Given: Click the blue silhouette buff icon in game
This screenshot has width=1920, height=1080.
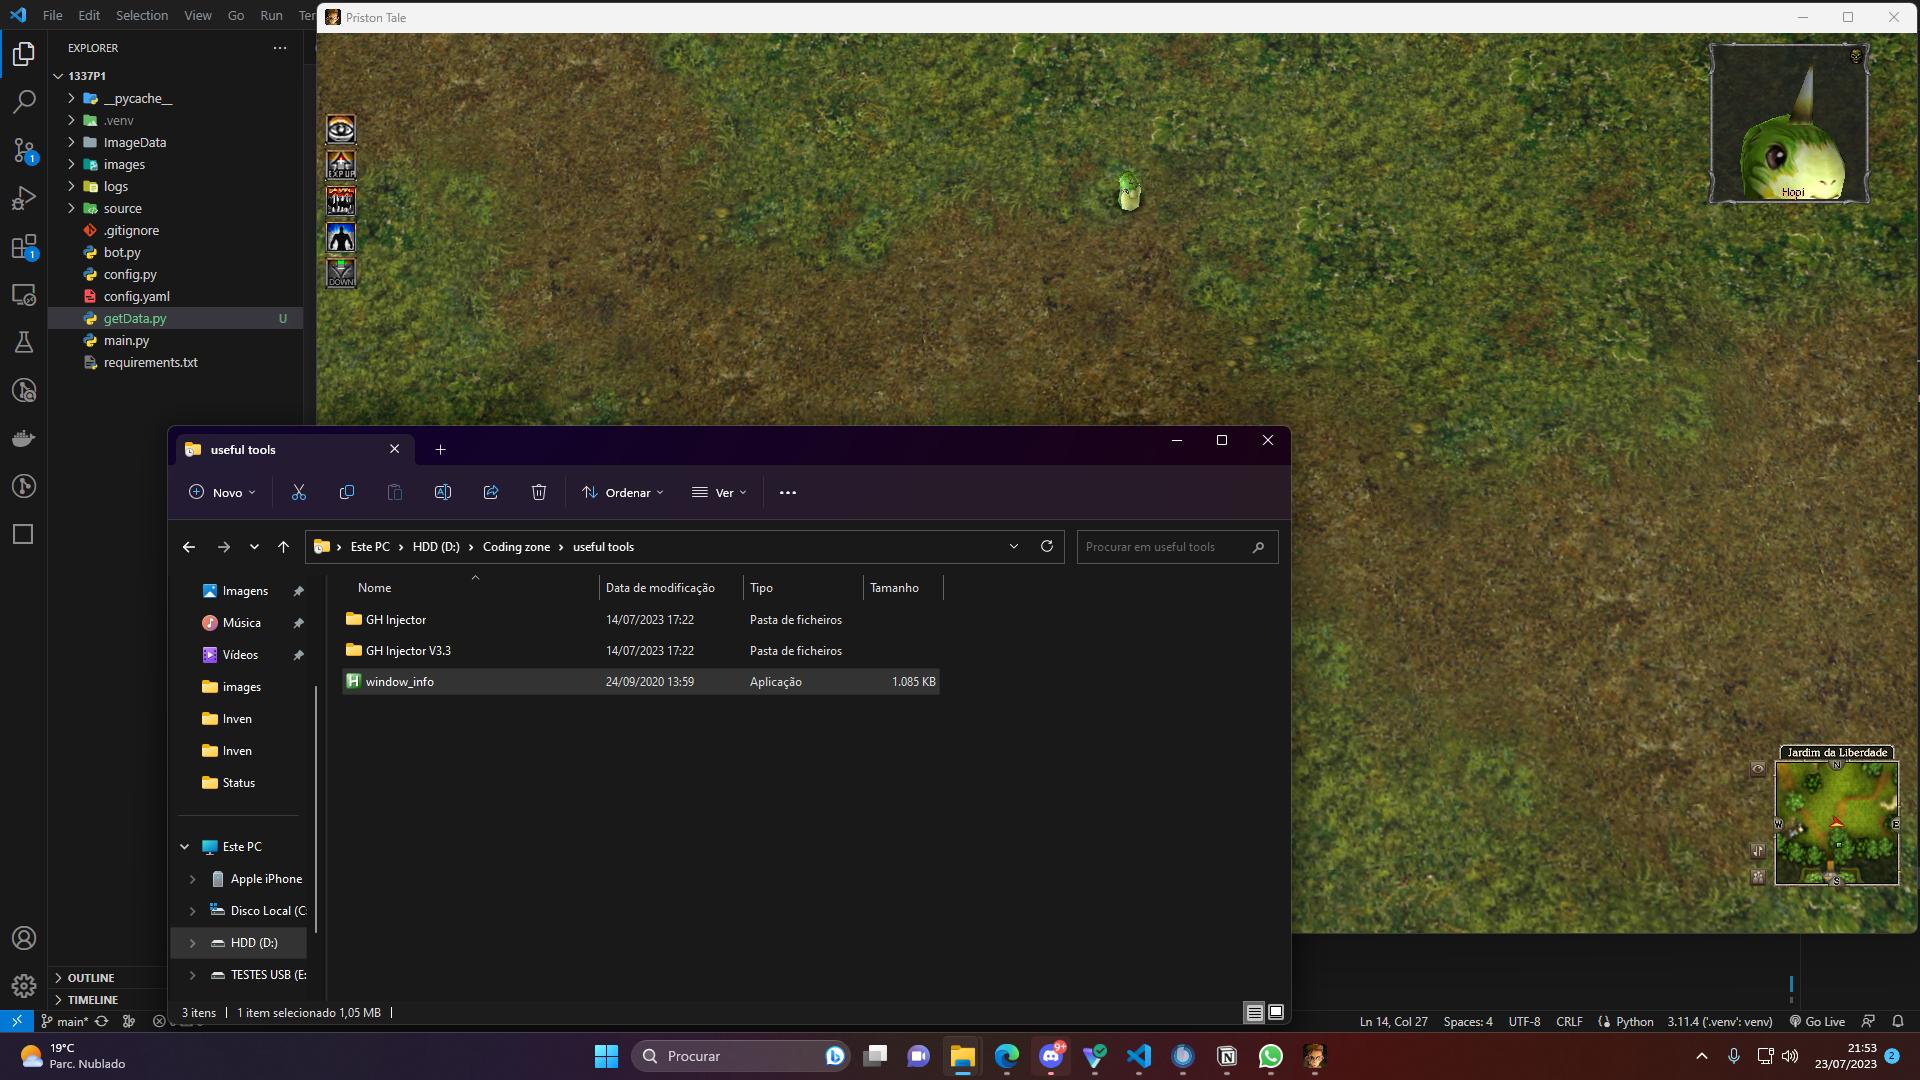Looking at the screenshot, I should tap(341, 237).
